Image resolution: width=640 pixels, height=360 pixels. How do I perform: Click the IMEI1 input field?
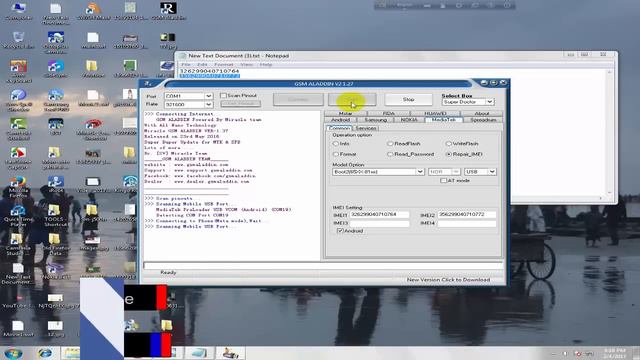tap(379, 214)
